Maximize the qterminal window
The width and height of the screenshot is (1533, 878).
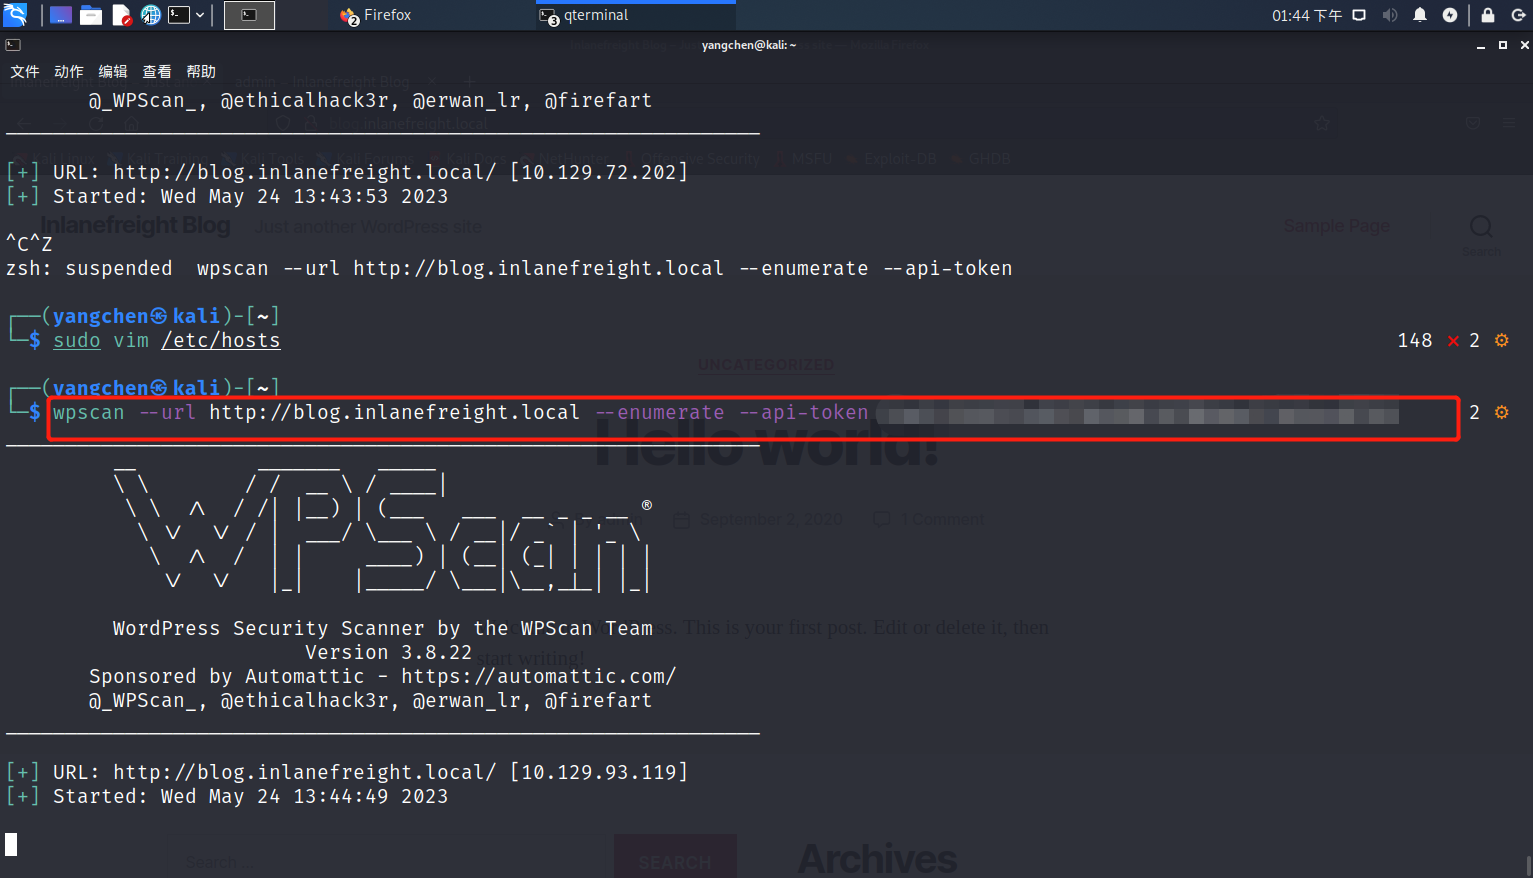click(1503, 45)
